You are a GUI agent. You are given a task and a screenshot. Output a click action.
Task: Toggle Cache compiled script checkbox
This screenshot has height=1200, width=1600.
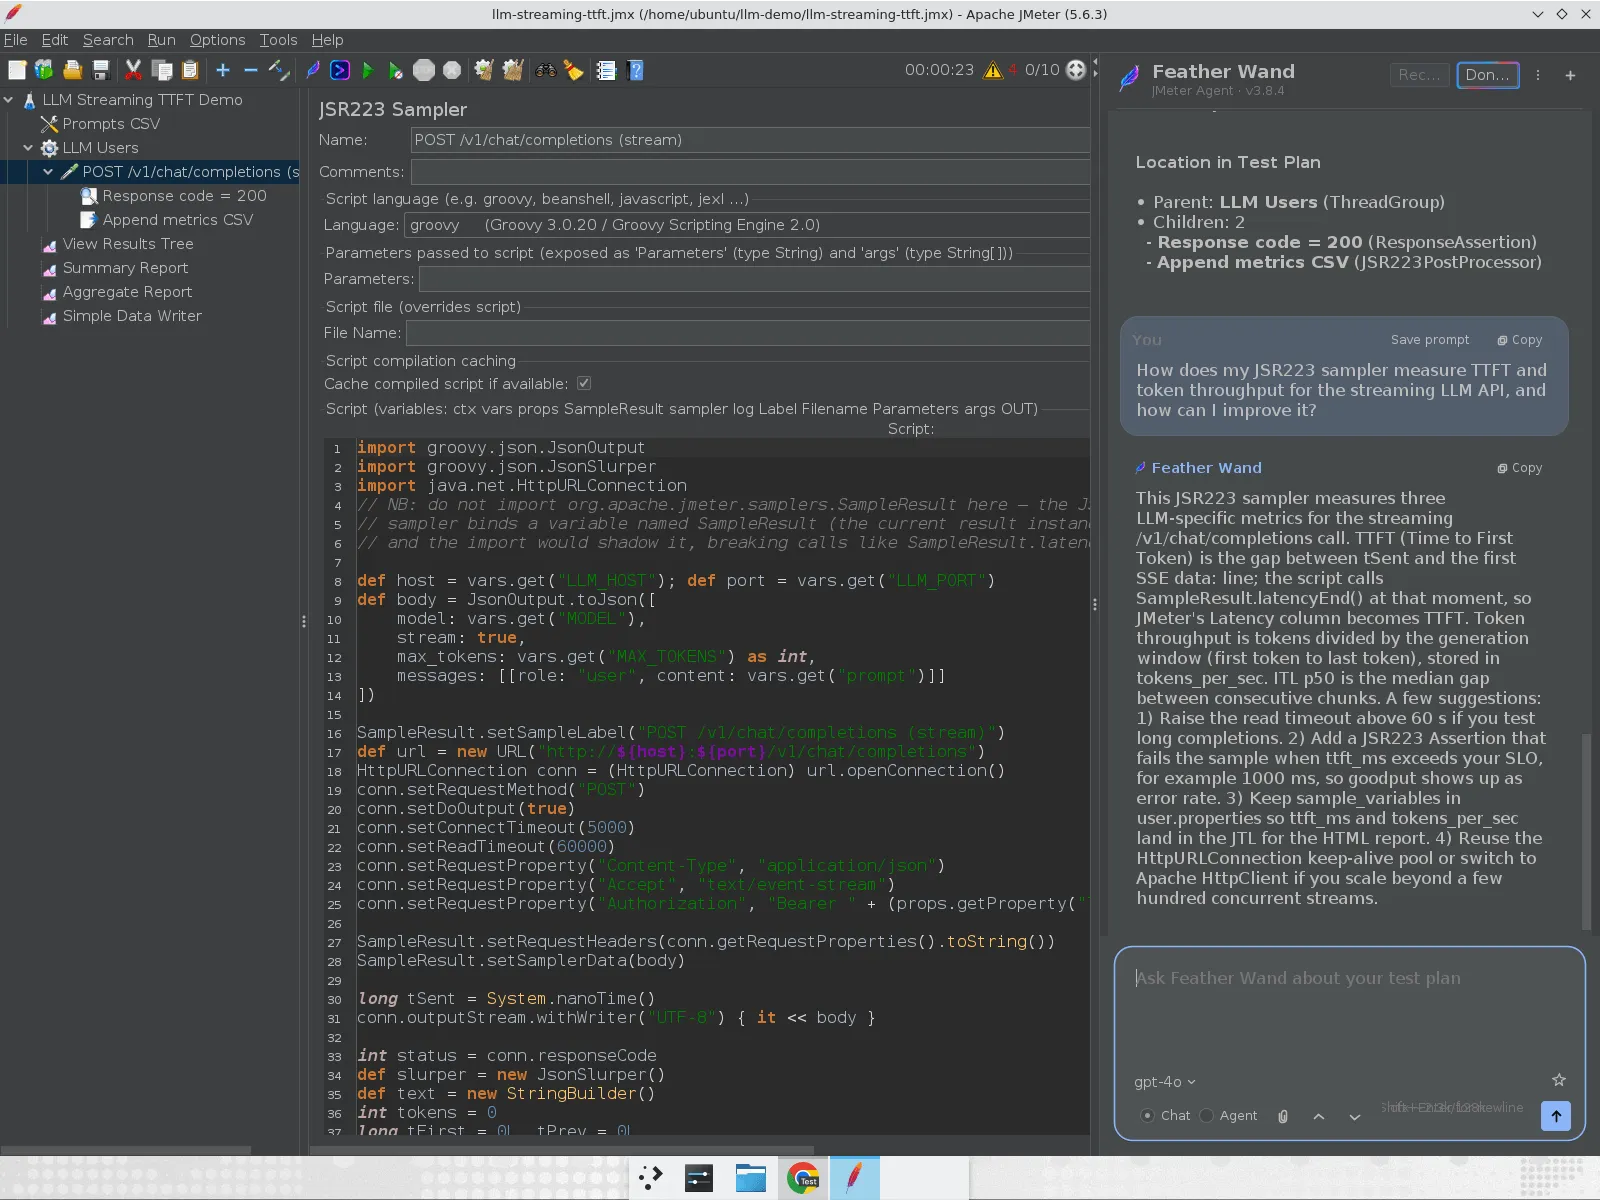[584, 384]
